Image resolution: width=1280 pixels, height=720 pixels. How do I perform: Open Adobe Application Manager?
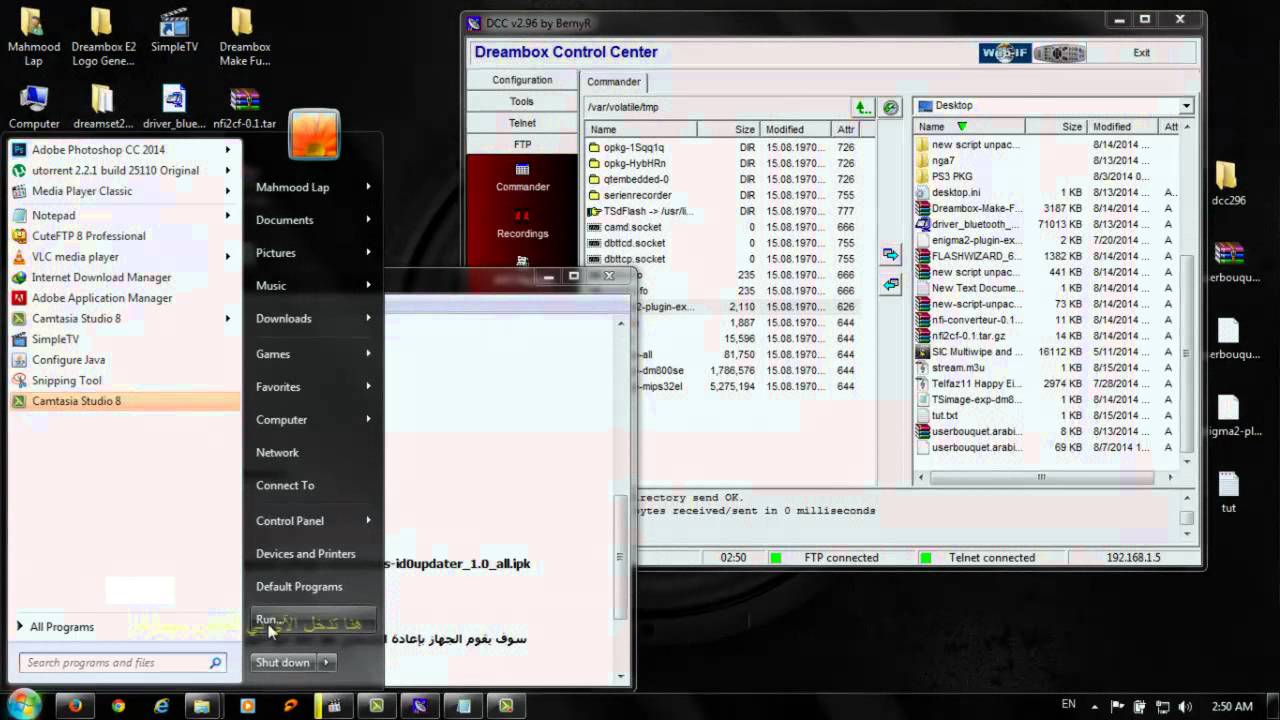tap(102, 298)
